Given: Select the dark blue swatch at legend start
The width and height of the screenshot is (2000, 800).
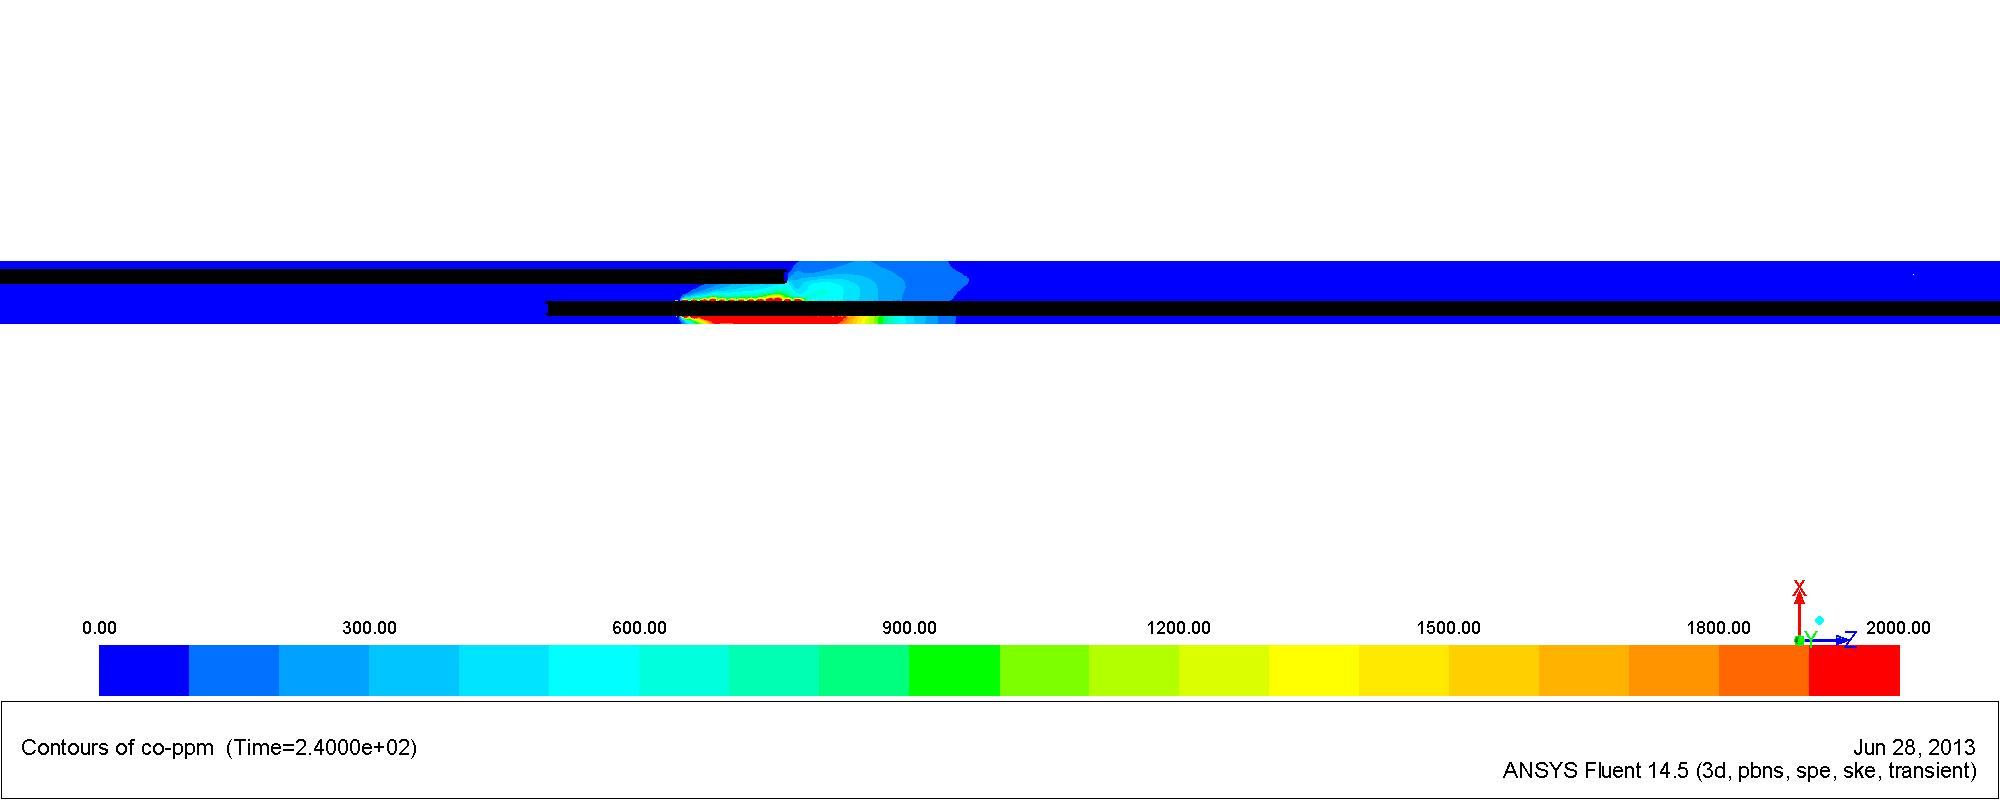Looking at the screenshot, I should [x=144, y=670].
